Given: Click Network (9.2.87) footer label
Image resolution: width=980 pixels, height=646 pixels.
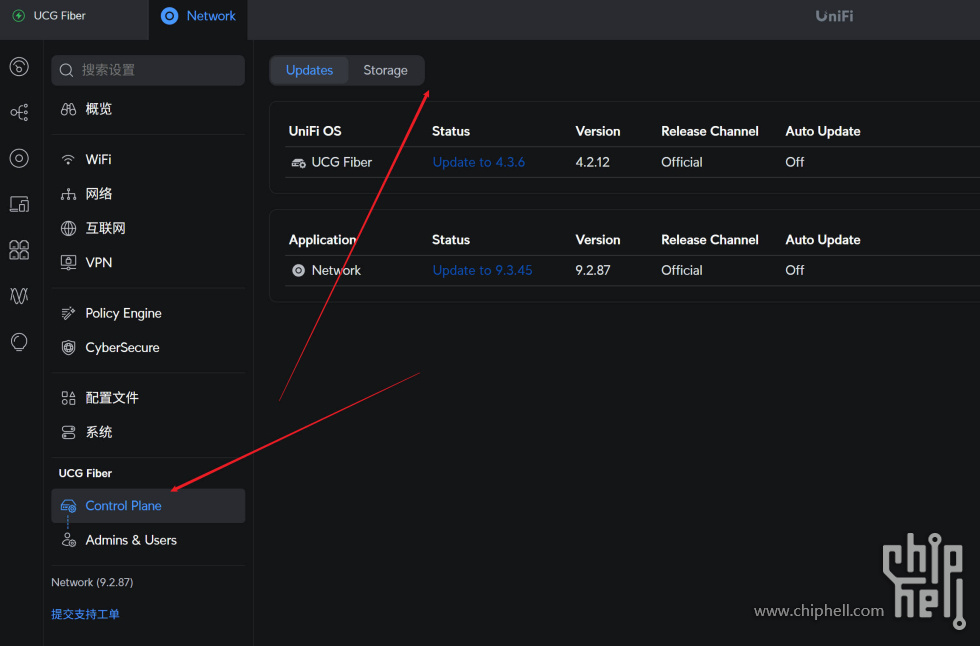Looking at the screenshot, I should point(92,582).
